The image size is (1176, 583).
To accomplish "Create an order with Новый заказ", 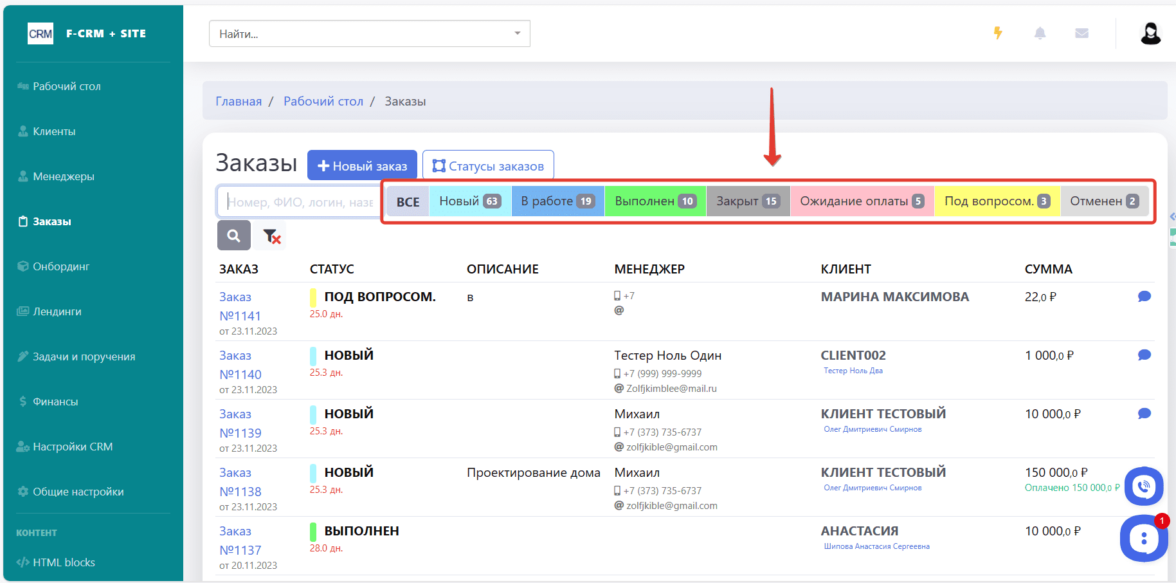I will tap(362, 165).
